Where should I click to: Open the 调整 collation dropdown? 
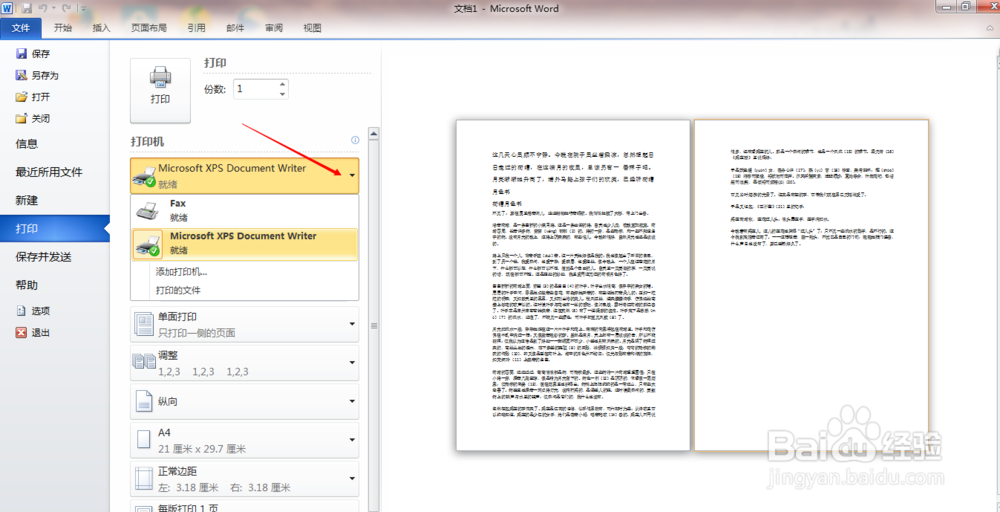pyautogui.click(x=245, y=363)
